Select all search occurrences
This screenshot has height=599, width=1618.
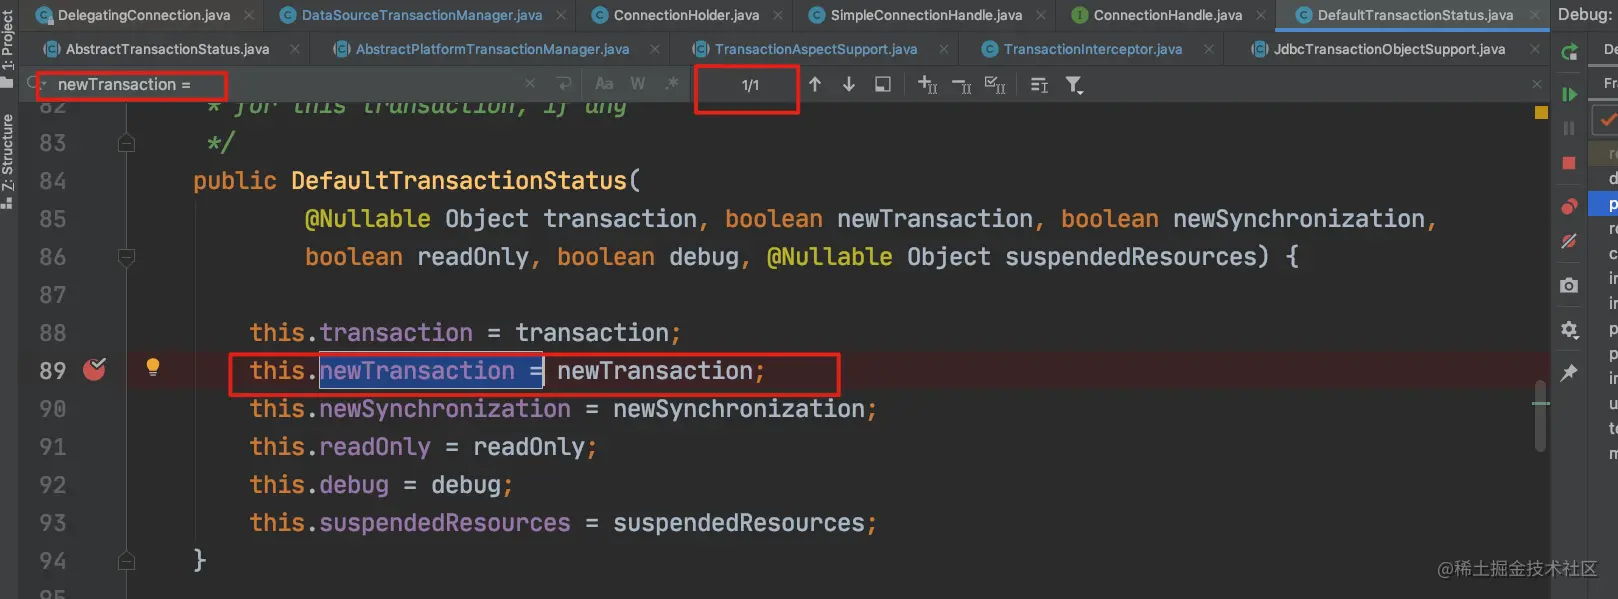(x=995, y=85)
